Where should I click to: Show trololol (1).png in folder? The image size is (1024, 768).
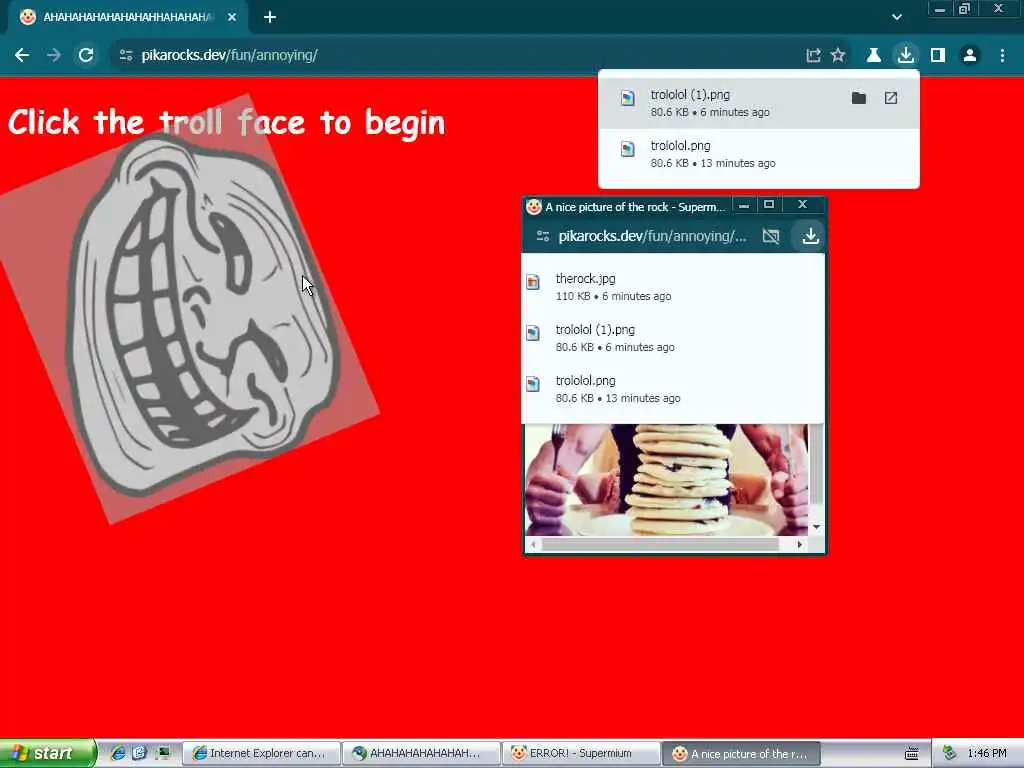(859, 98)
